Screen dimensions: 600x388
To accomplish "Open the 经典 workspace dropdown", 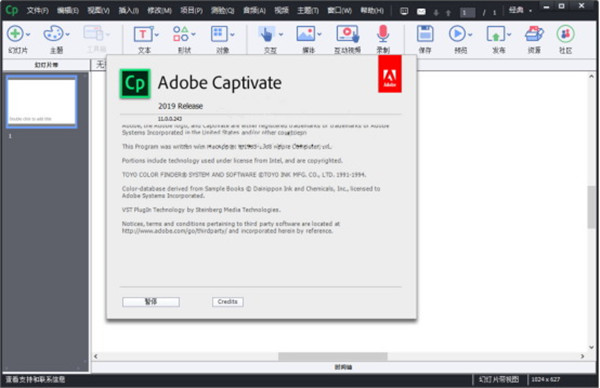I will (520, 10).
